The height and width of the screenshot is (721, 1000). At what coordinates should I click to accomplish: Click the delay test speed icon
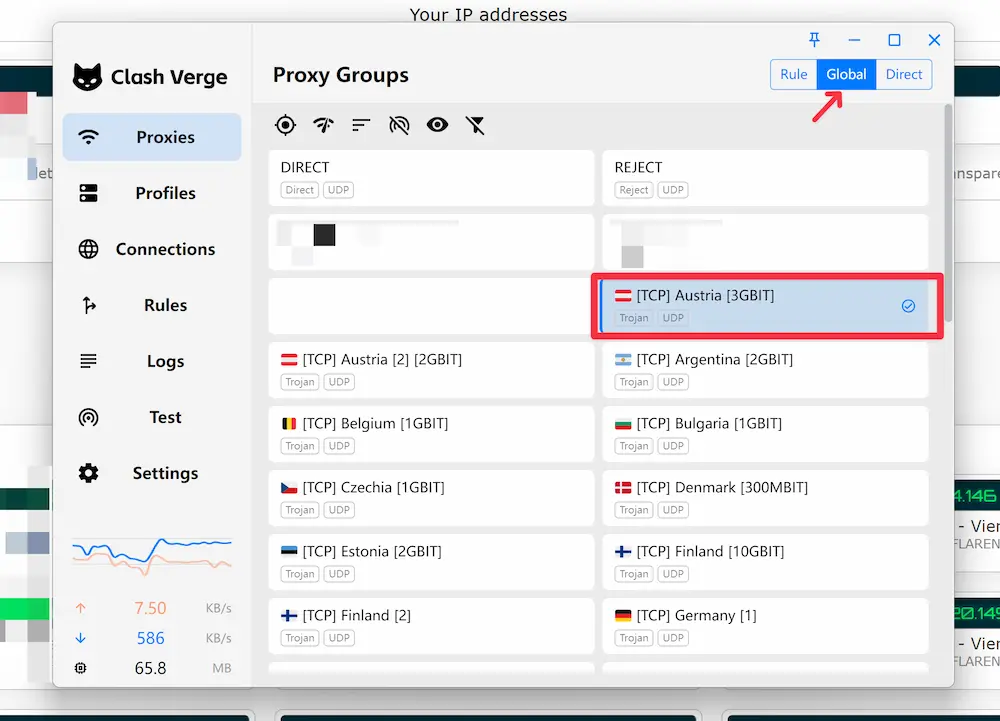click(x=323, y=125)
